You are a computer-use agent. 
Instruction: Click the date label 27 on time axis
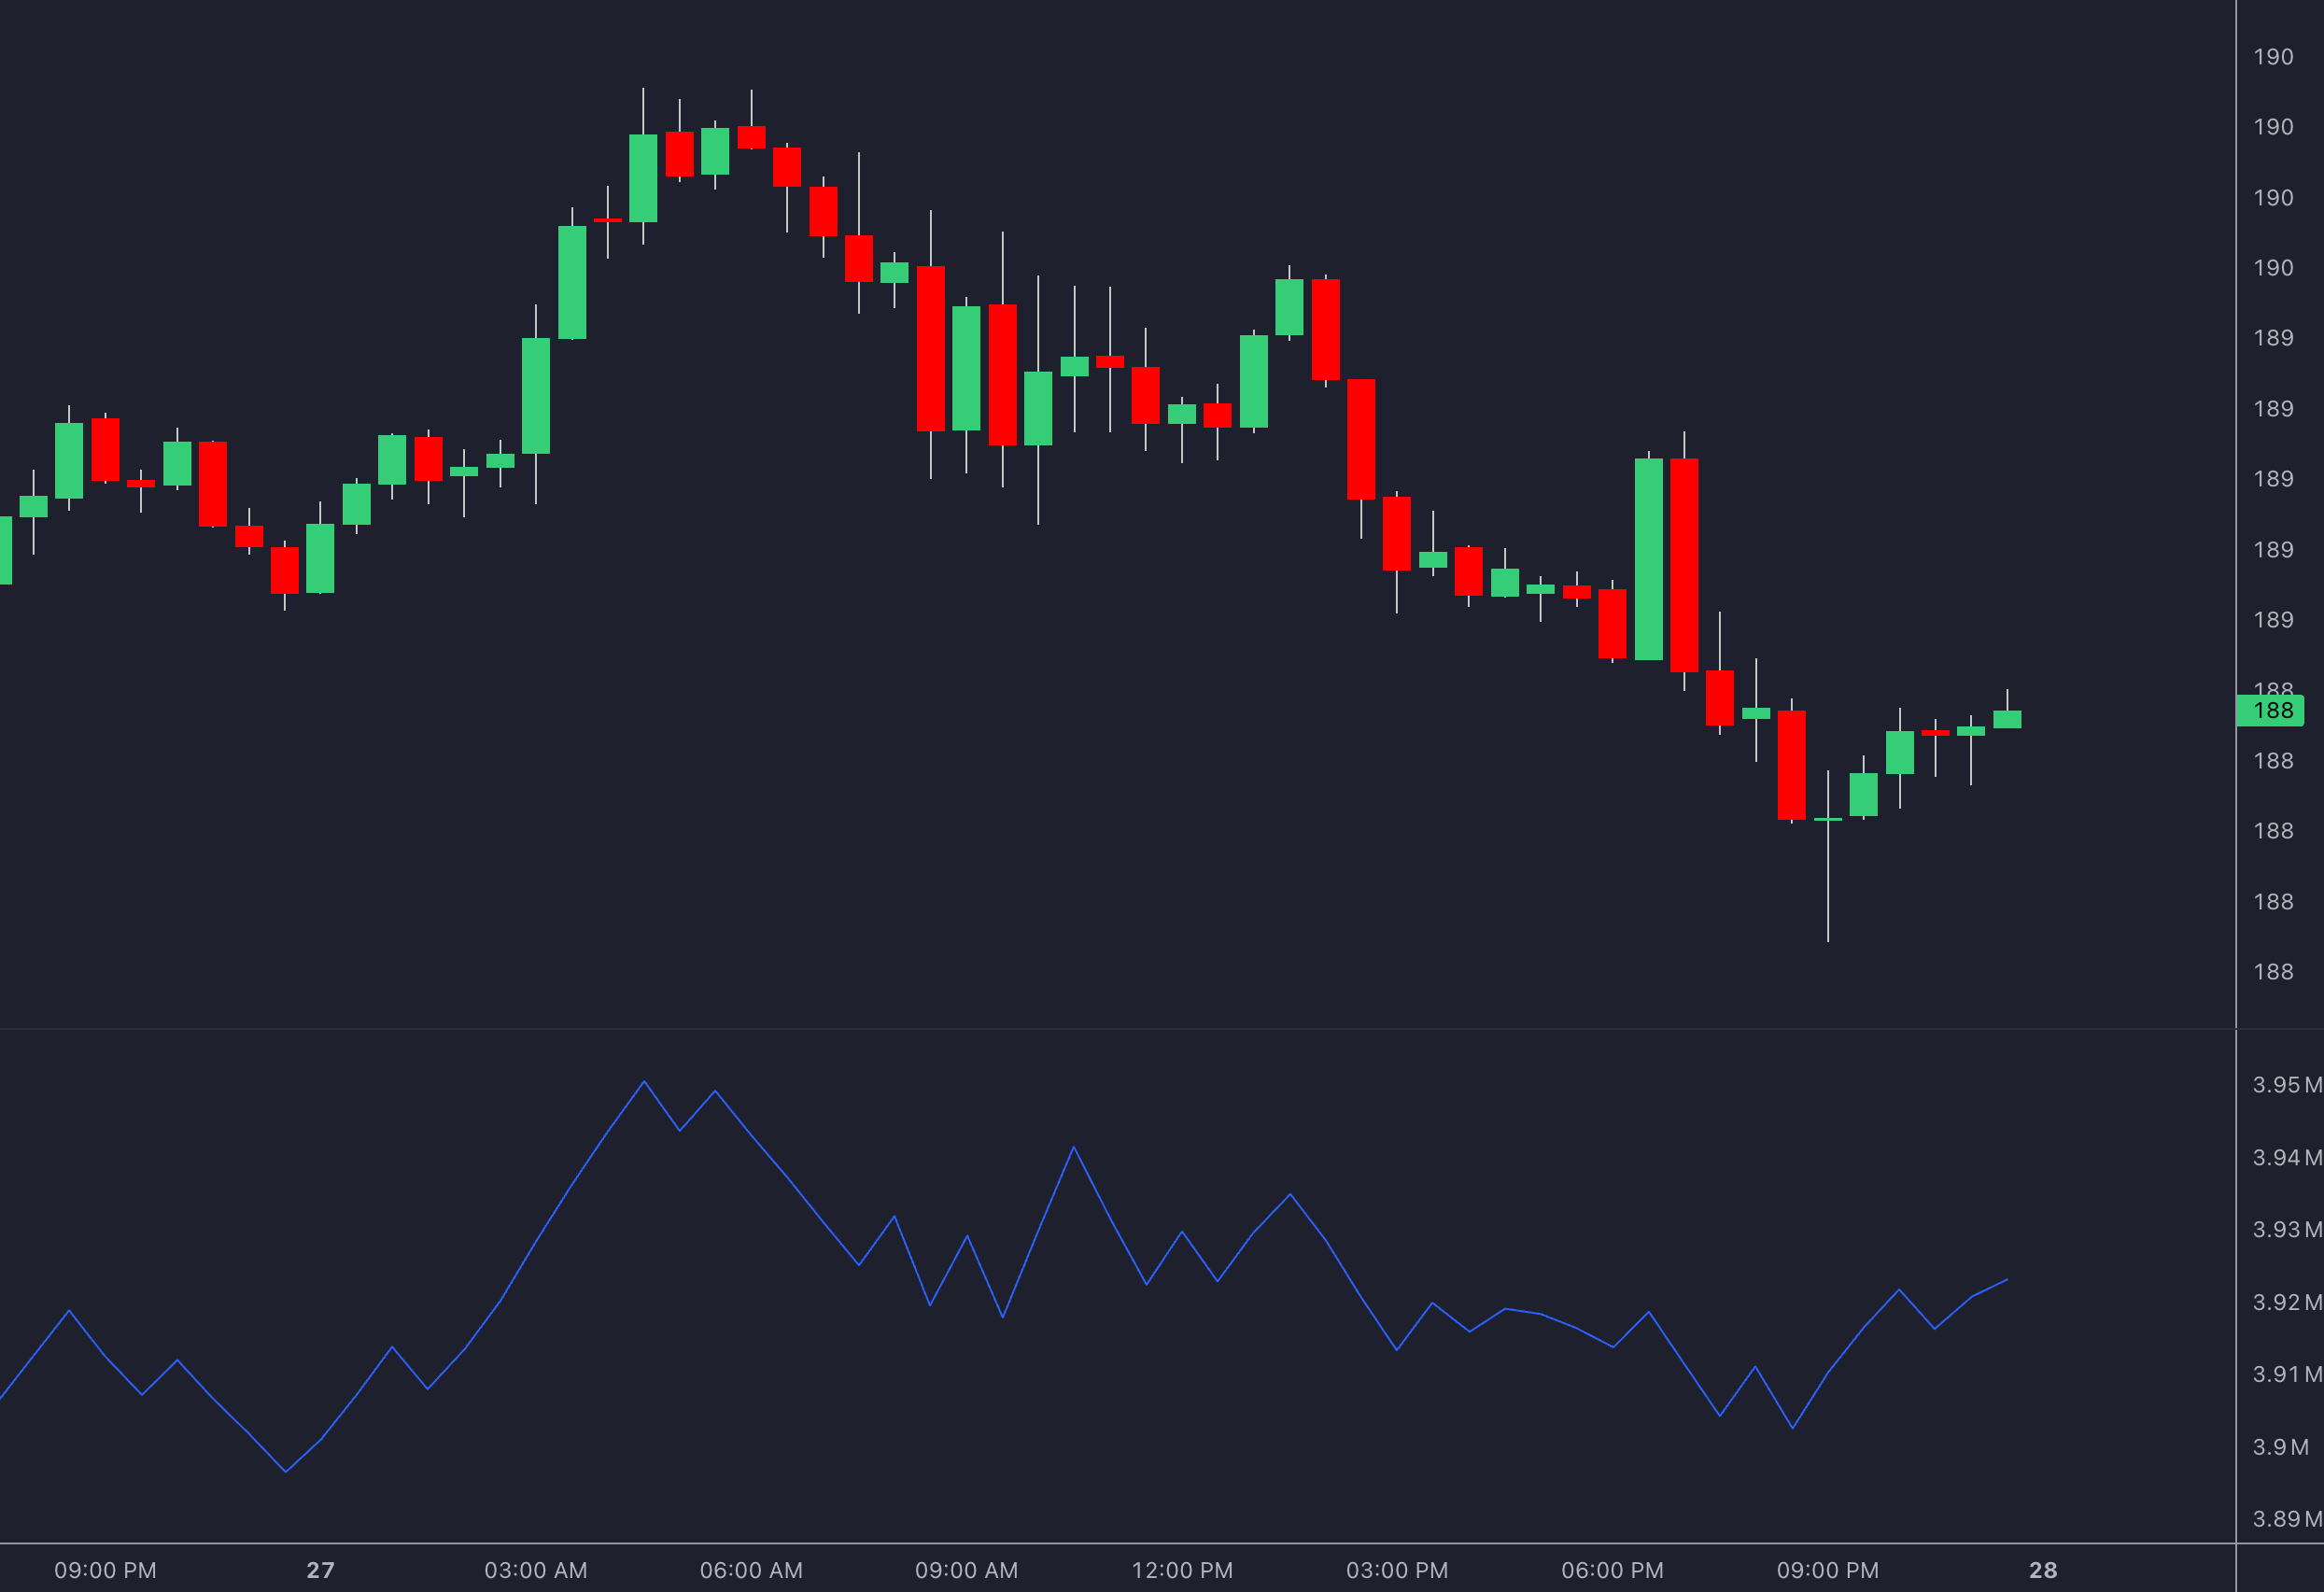pos(320,1570)
